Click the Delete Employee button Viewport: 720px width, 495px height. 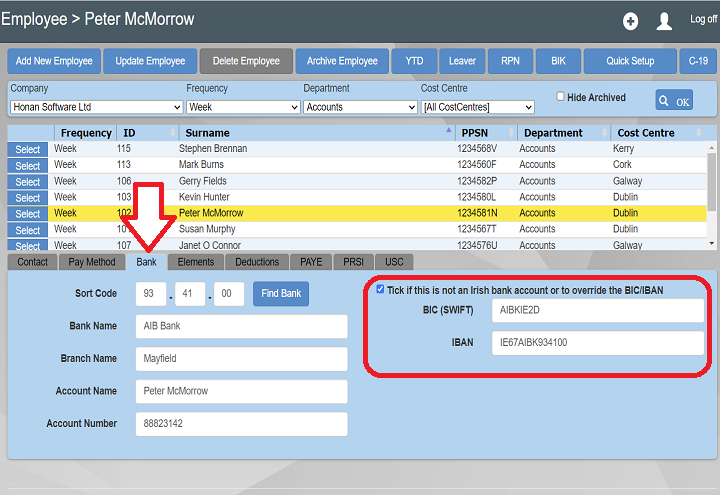pyautogui.click(x=246, y=61)
